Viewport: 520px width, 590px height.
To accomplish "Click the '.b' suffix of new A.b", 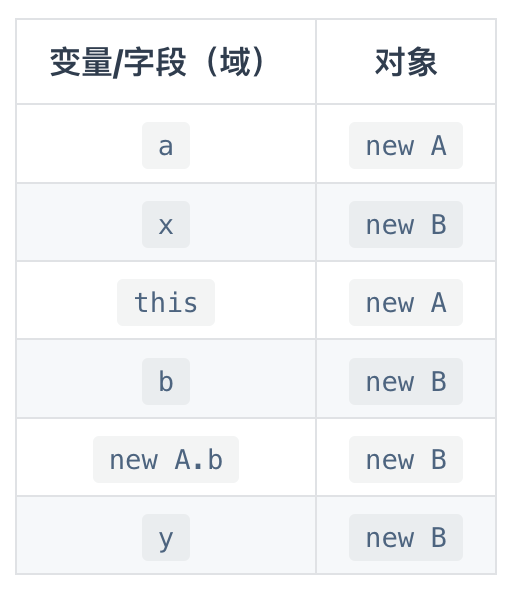I will click(x=208, y=459).
